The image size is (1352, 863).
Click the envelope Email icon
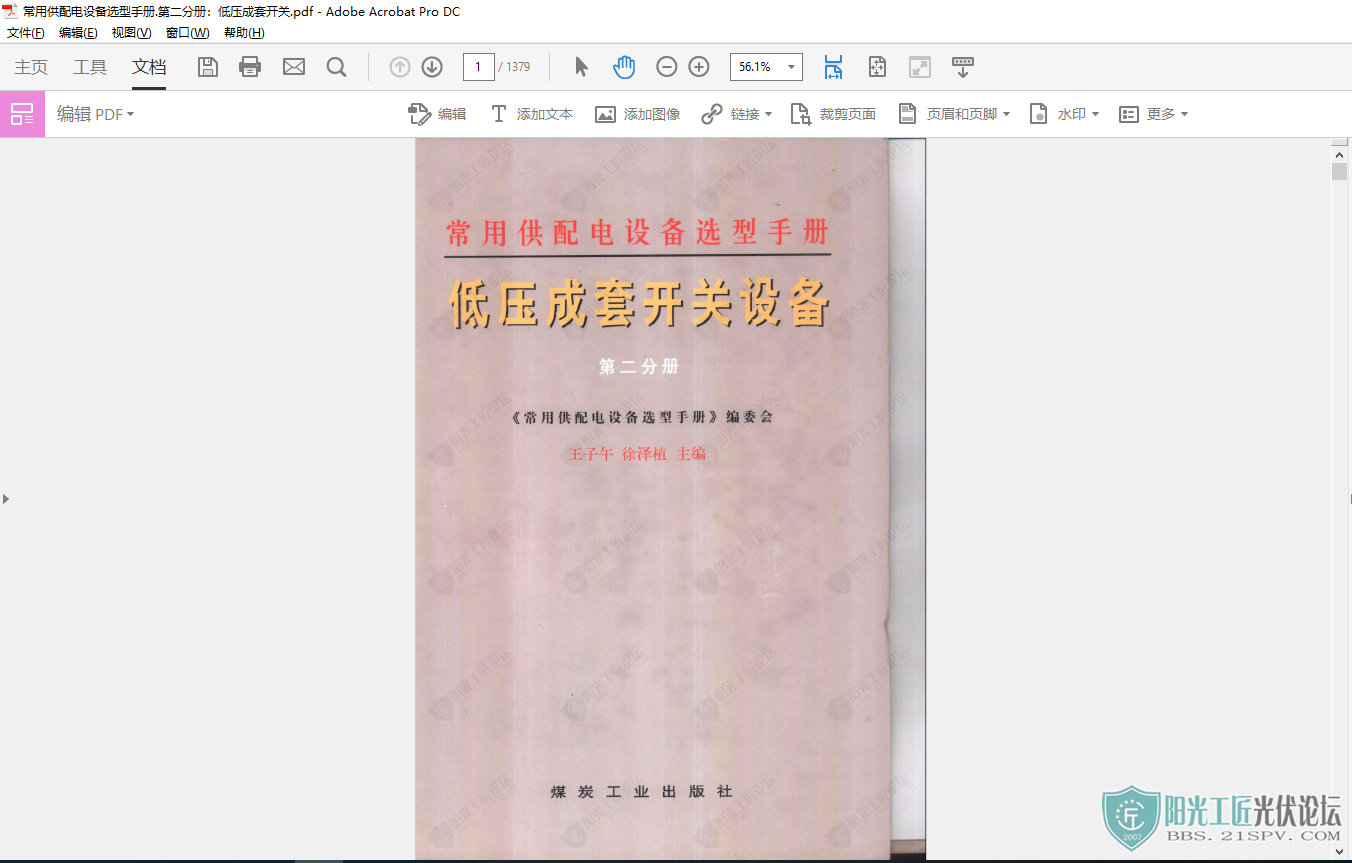[294, 67]
